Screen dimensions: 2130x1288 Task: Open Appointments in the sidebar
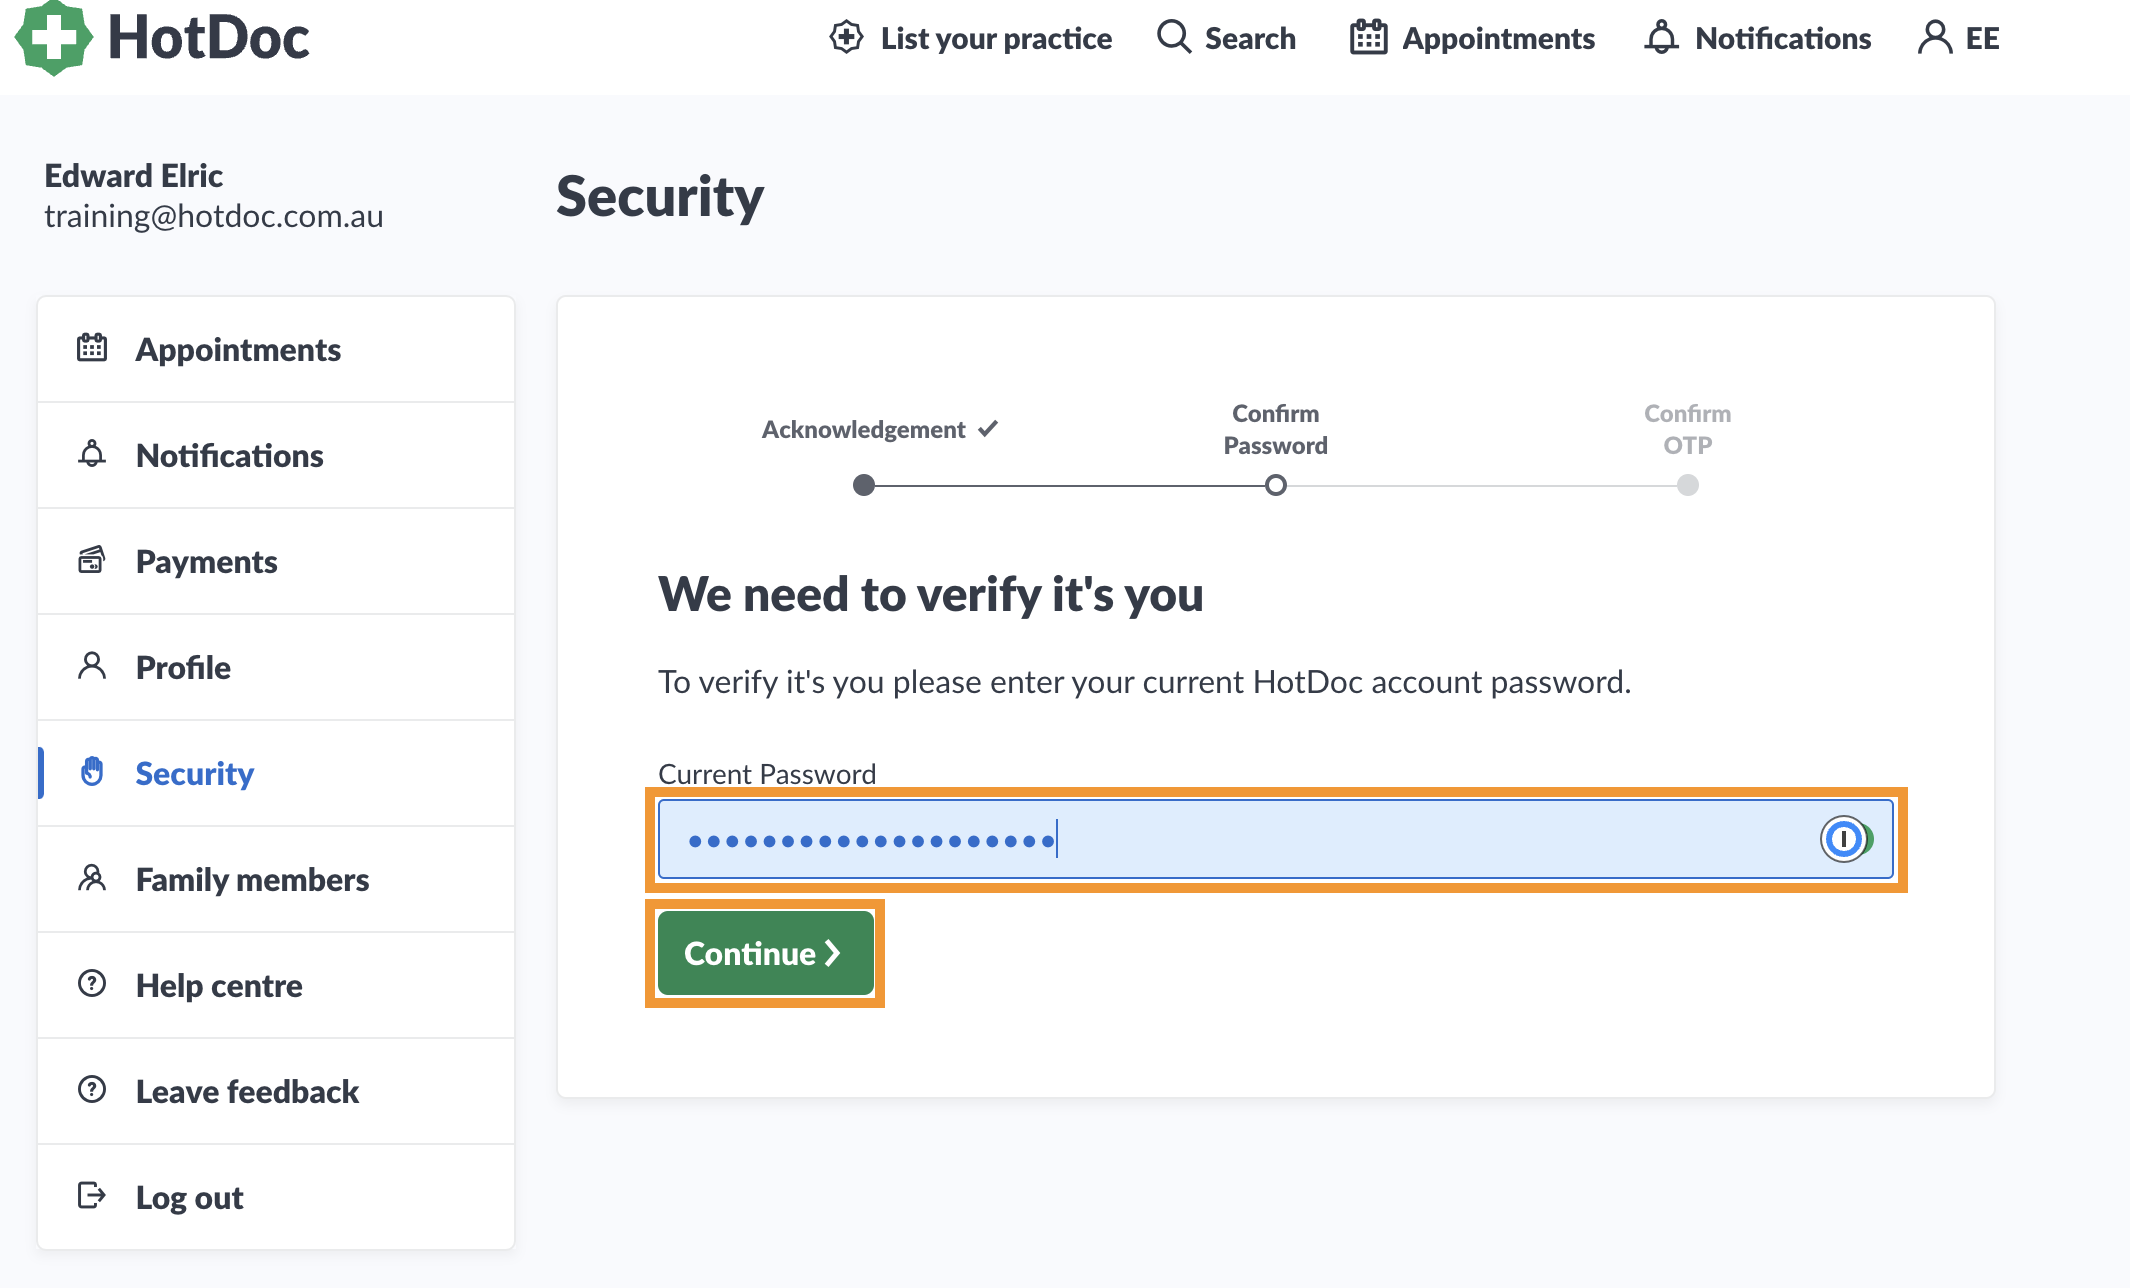coord(276,350)
